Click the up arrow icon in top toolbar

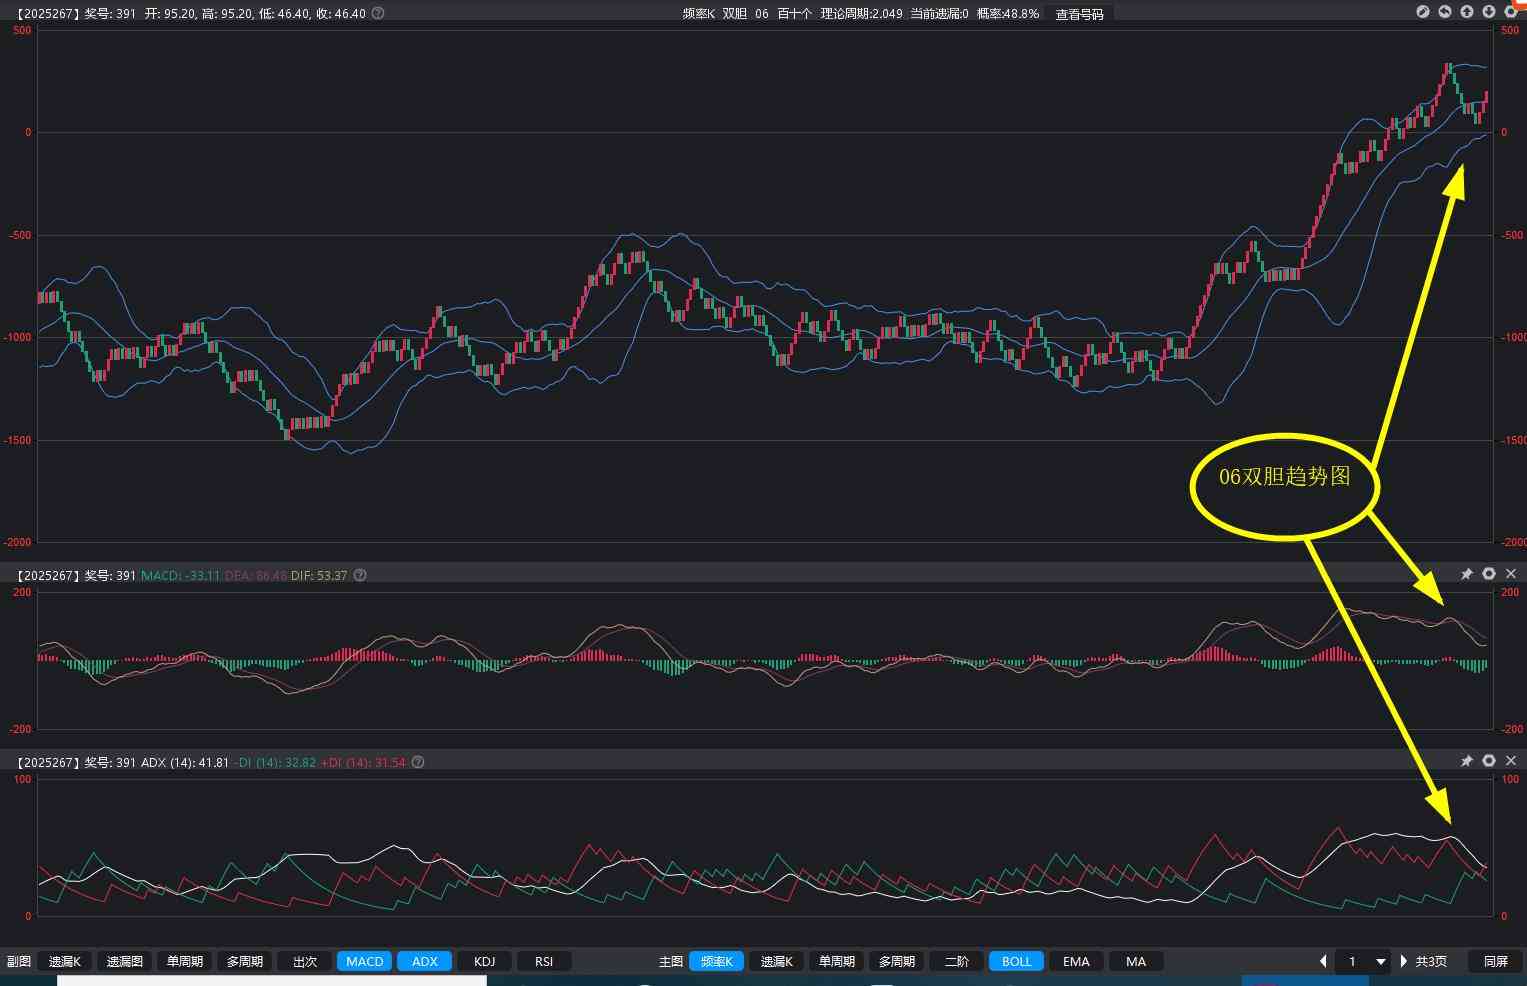(x=1467, y=12)
